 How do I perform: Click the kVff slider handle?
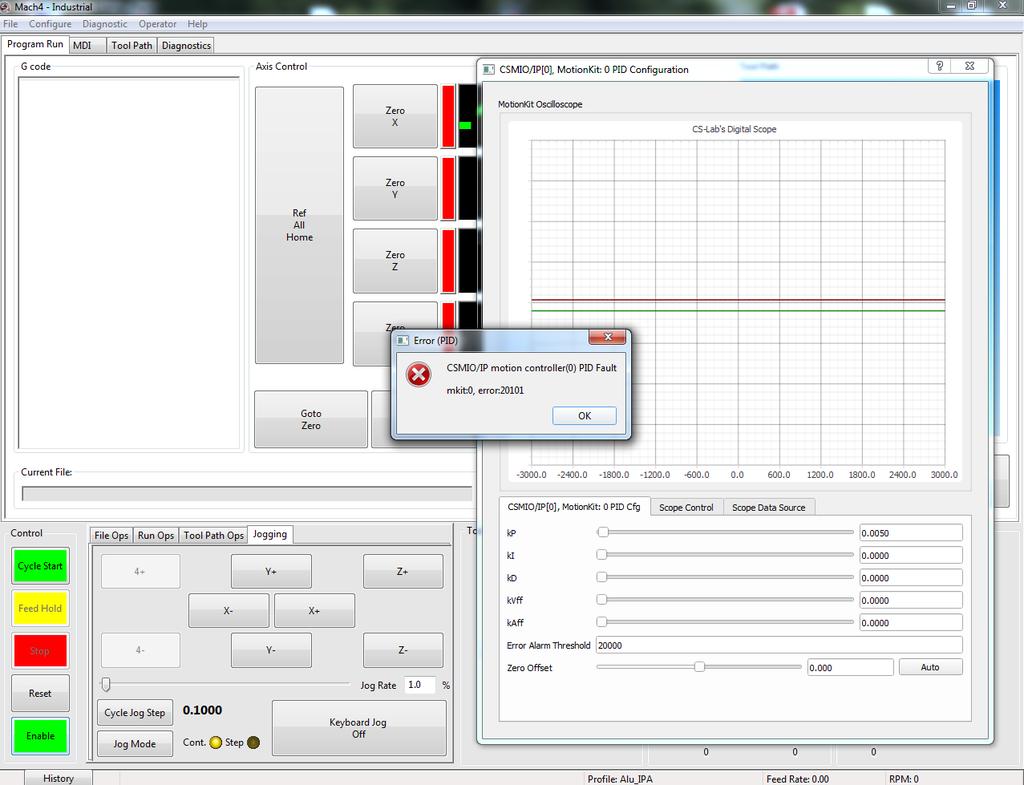click(602, 600)
